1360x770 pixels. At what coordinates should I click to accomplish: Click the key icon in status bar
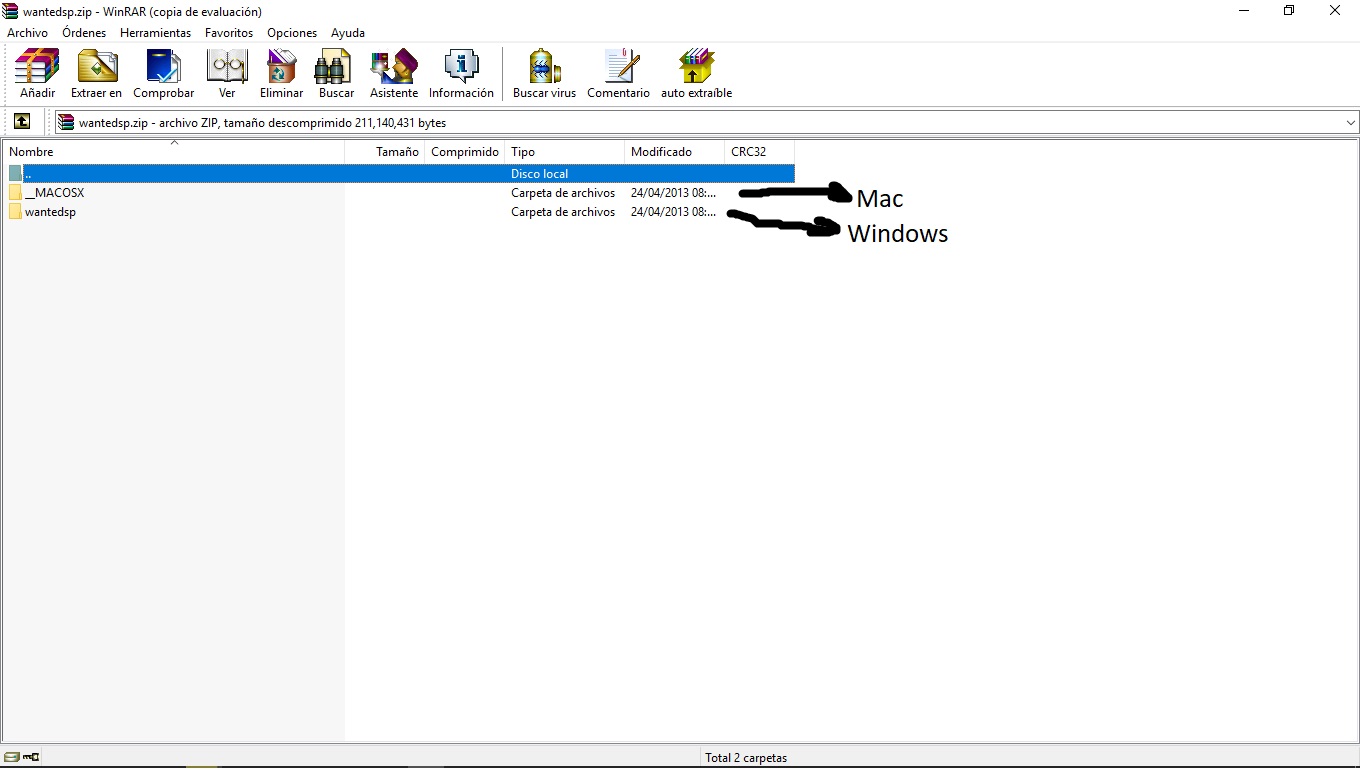[x=31, y=757]
